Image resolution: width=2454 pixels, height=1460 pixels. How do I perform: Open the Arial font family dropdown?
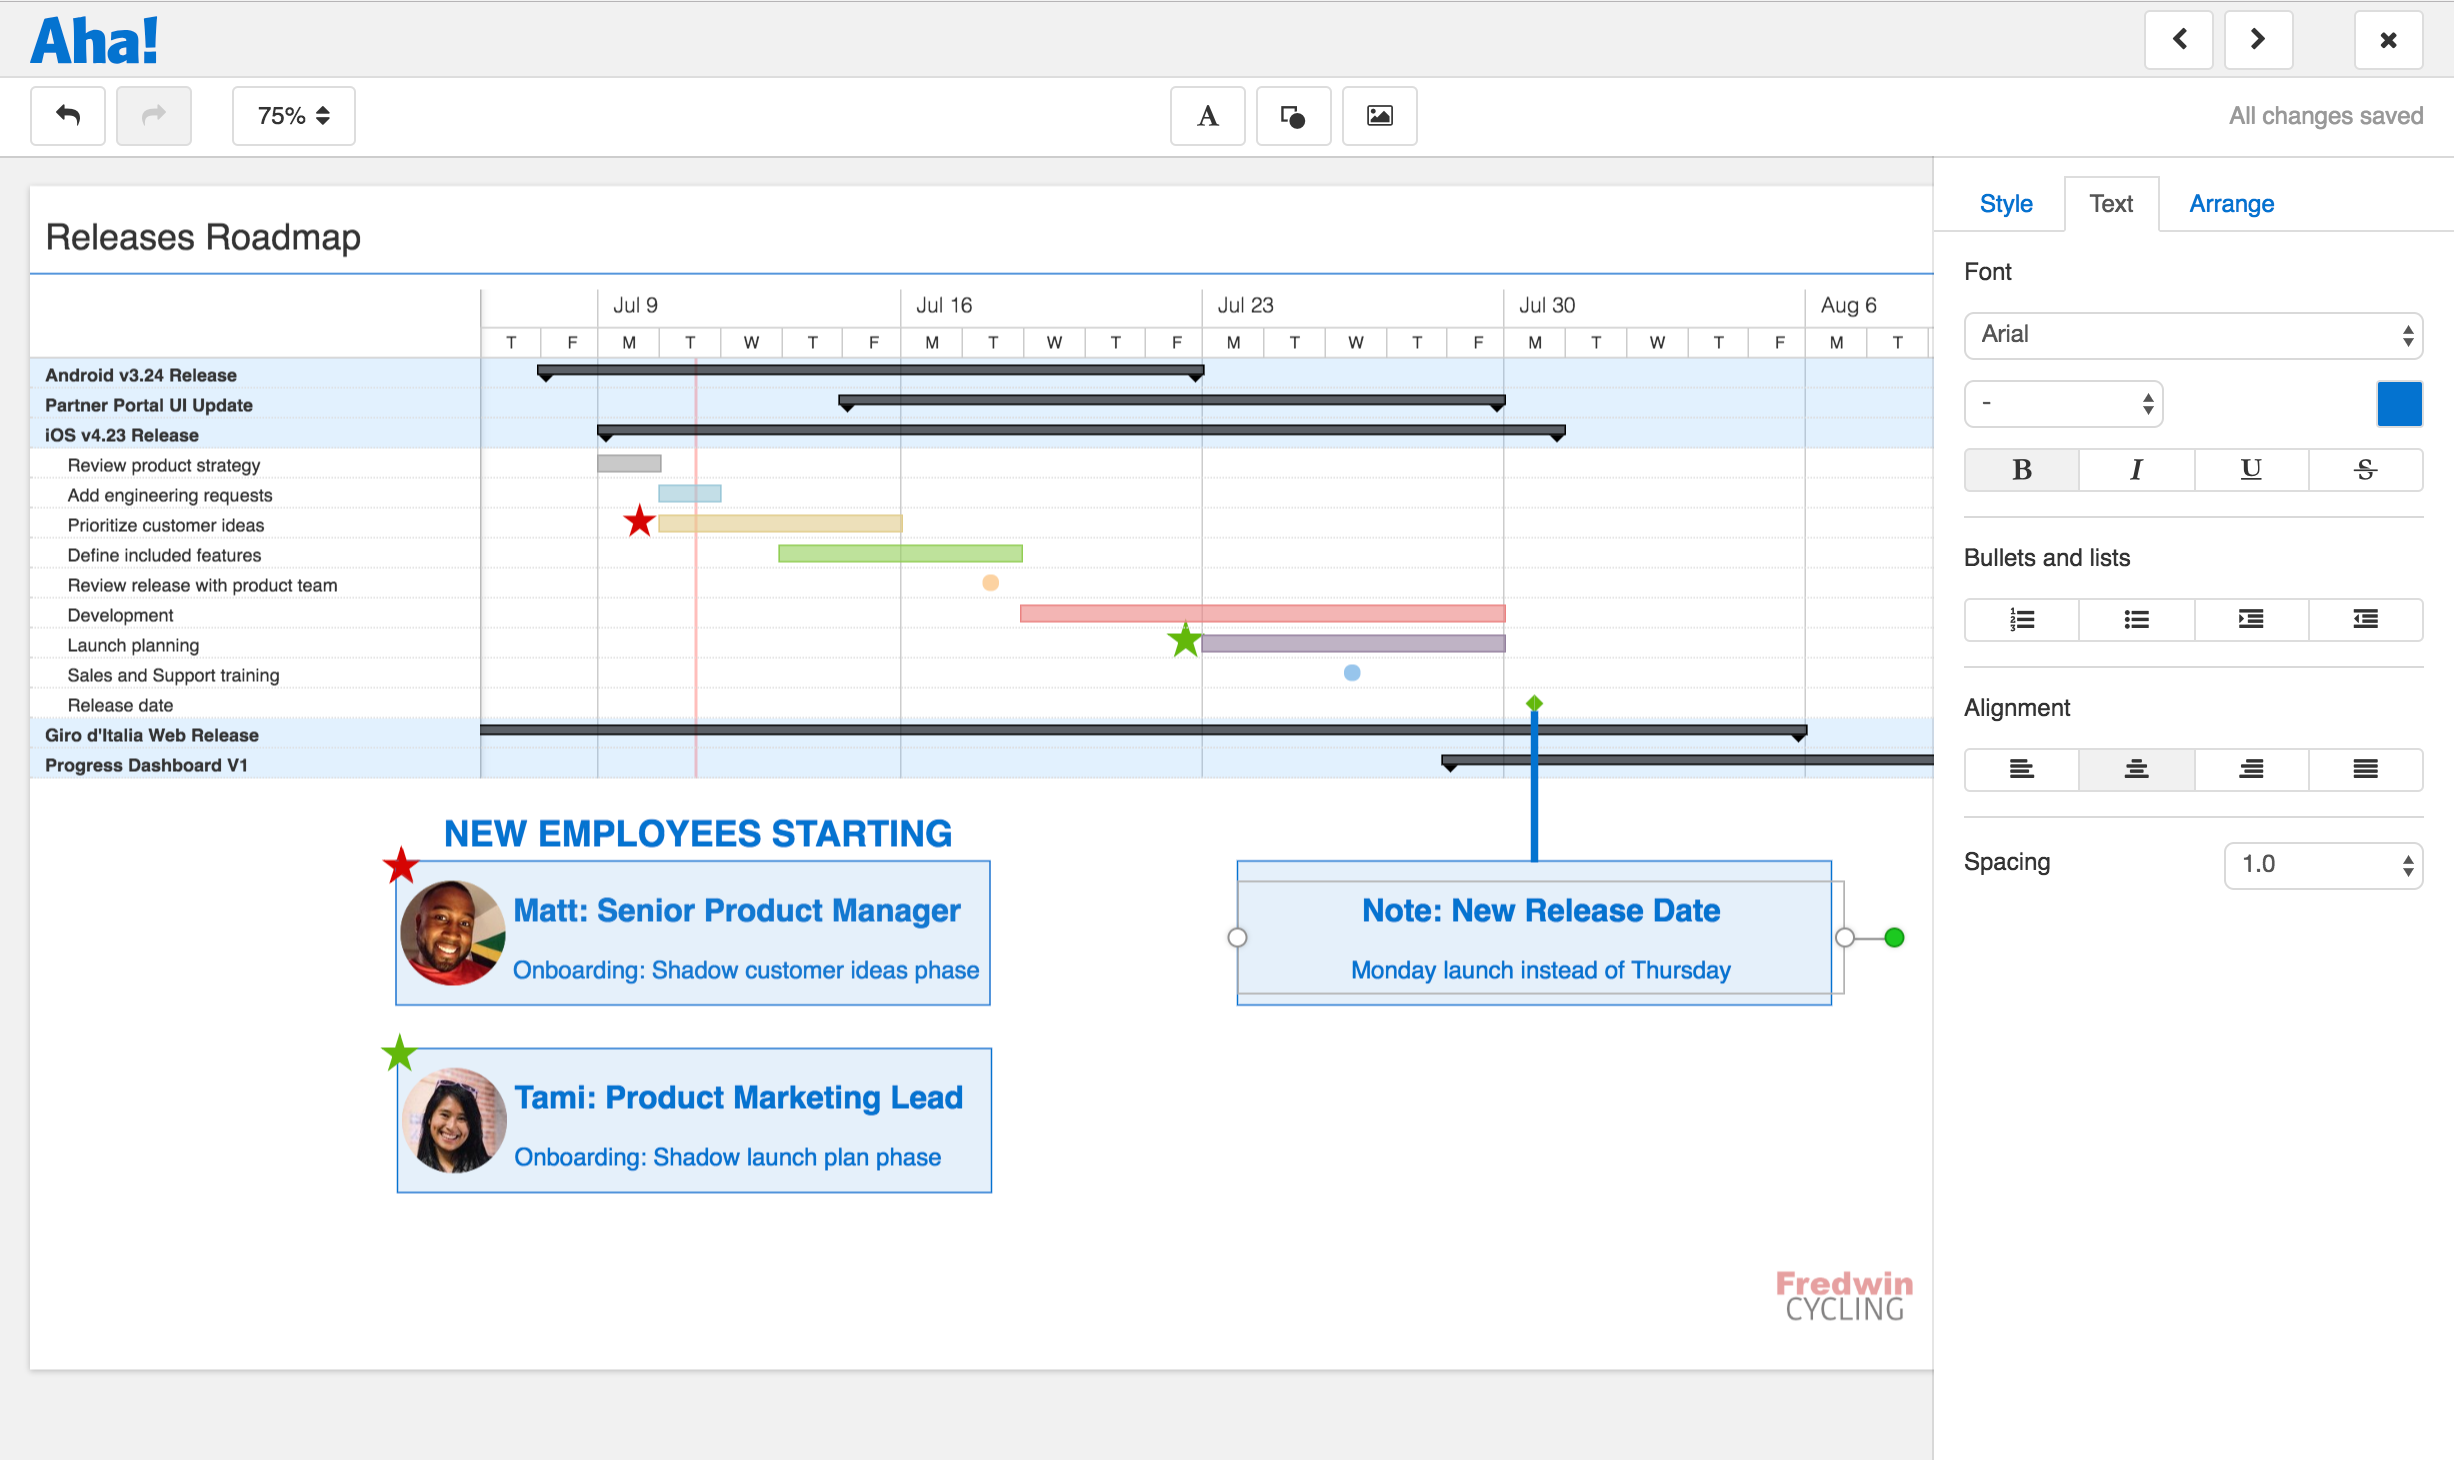tap(2192, 335)
